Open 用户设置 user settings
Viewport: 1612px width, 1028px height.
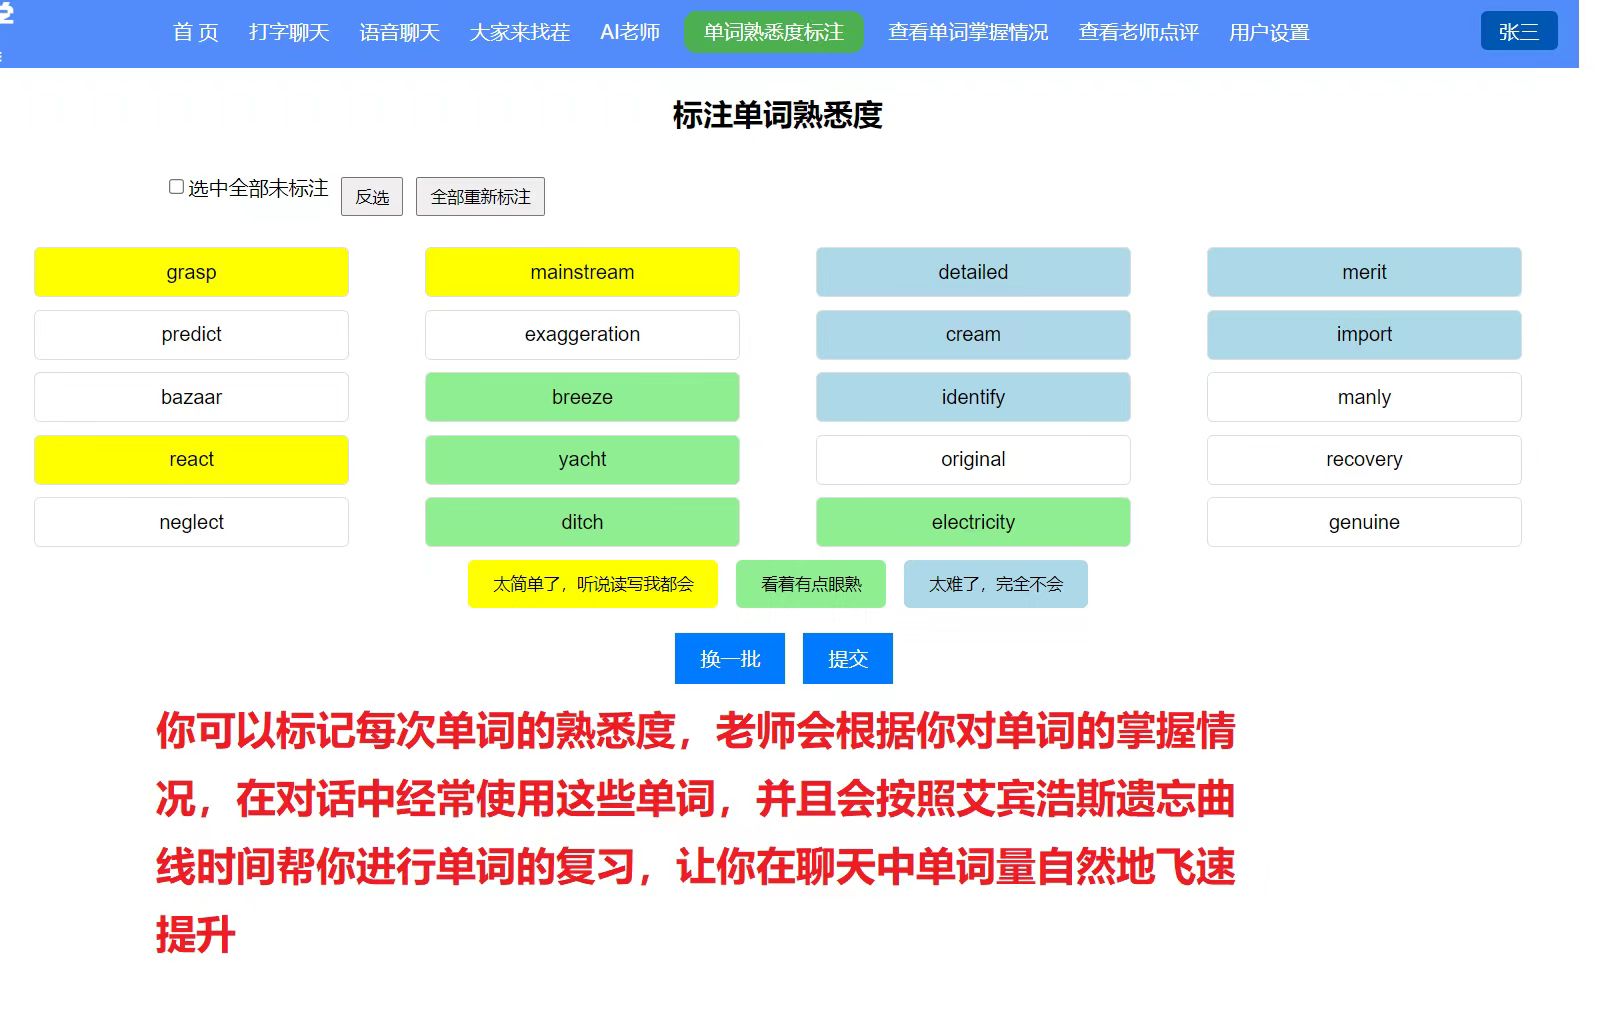click(x=1266, y=32)
